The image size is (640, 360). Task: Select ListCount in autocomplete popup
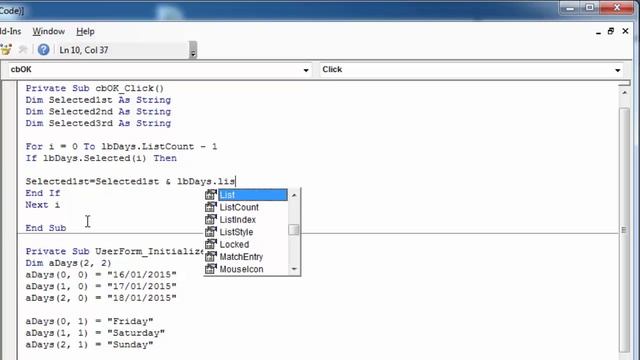[239, 207]
